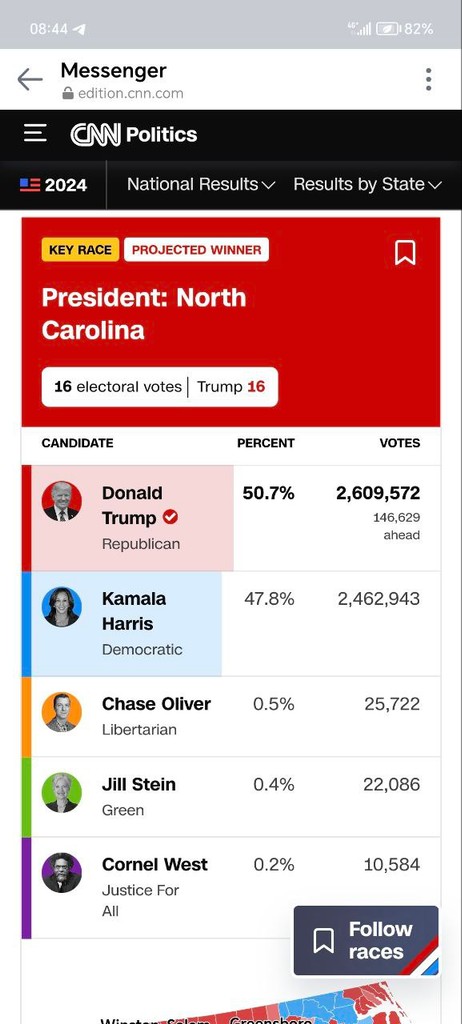Screen dimensions: 462x1024
Task: Open the Politics section link
Action: click(161, 135)
